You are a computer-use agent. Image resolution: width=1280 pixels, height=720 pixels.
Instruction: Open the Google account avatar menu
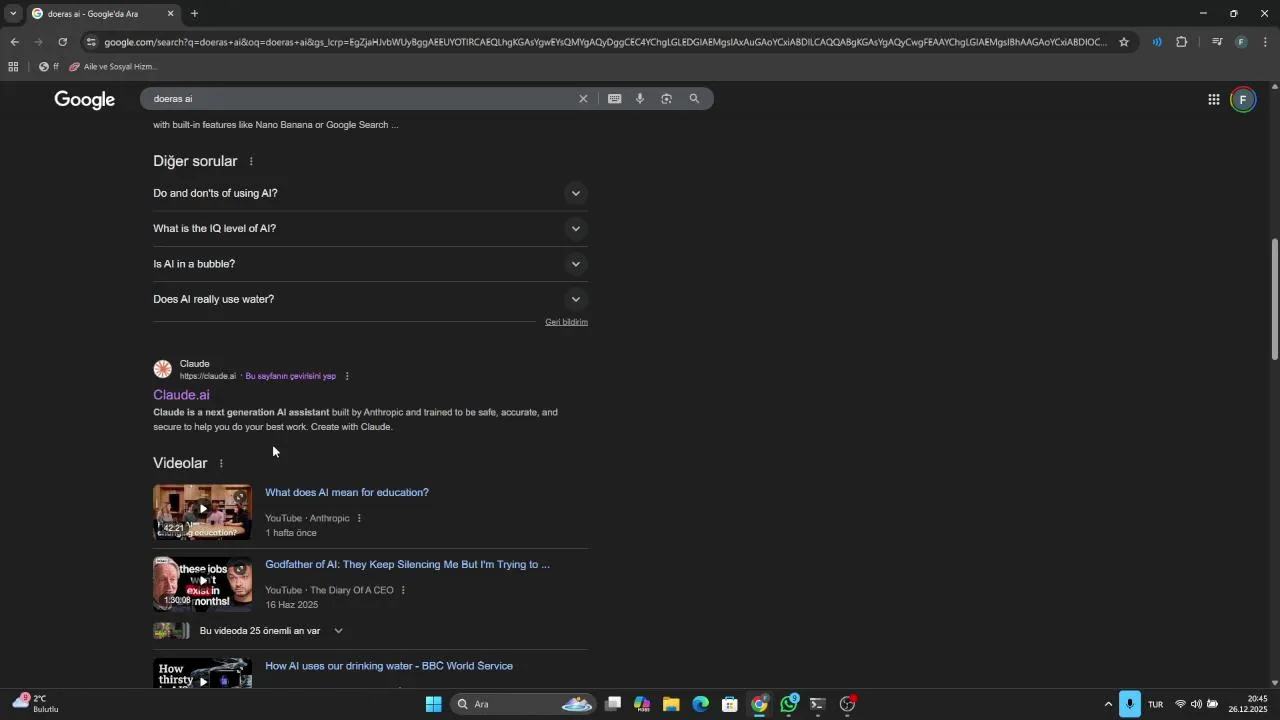click(1243, 99)
